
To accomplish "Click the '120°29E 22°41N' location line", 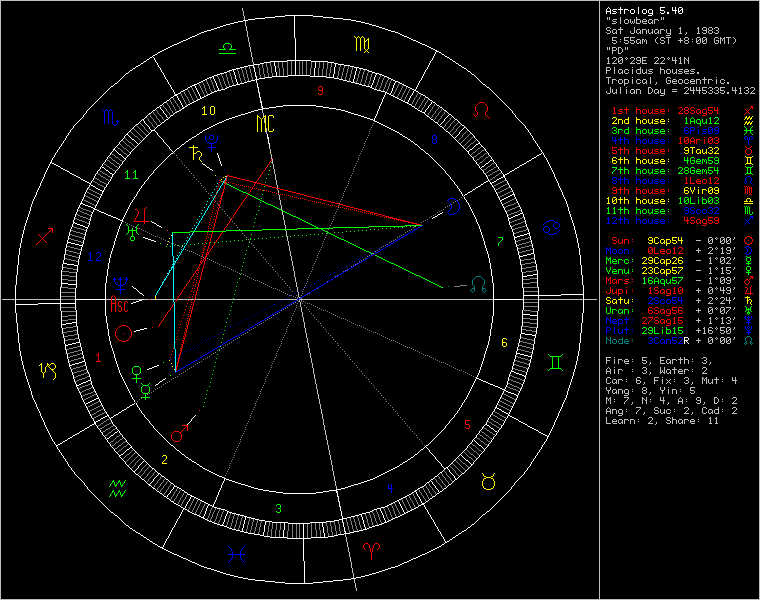I will click(647, 61).
